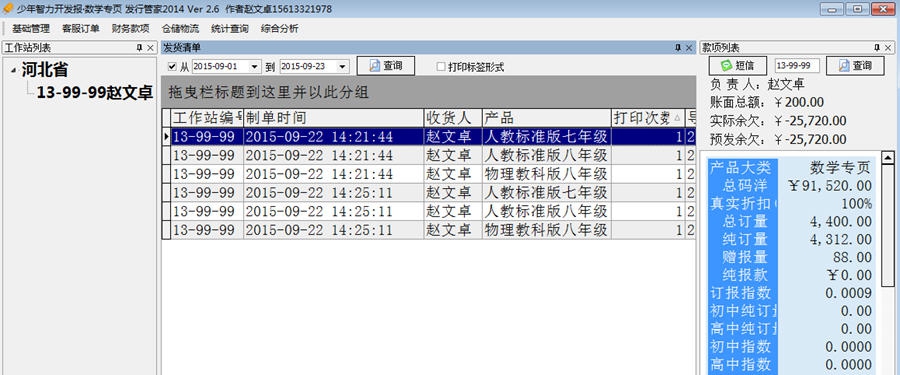Select row 物理教科版八年级 at 14:25:11
Image resolution: width=900 pixels, height=375 pixels.
tap(429, 230)
